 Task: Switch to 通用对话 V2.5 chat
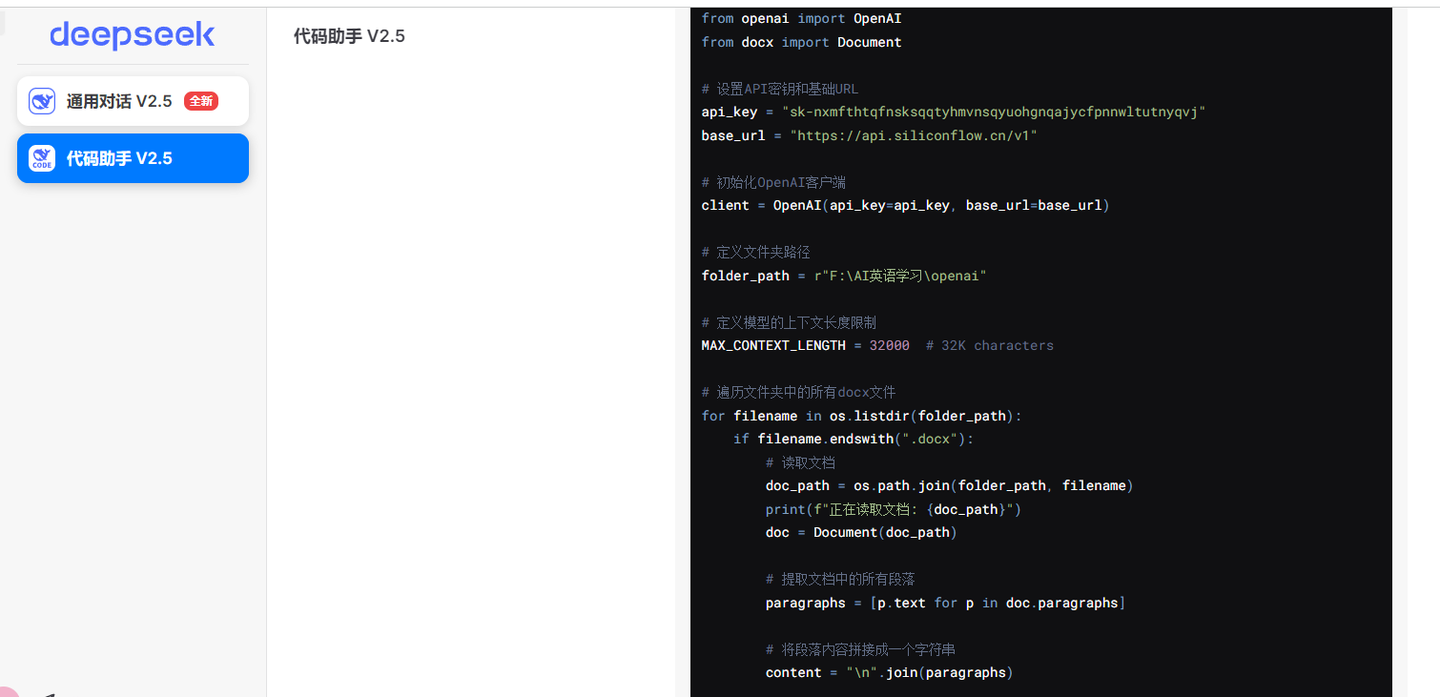pos(119,101)
